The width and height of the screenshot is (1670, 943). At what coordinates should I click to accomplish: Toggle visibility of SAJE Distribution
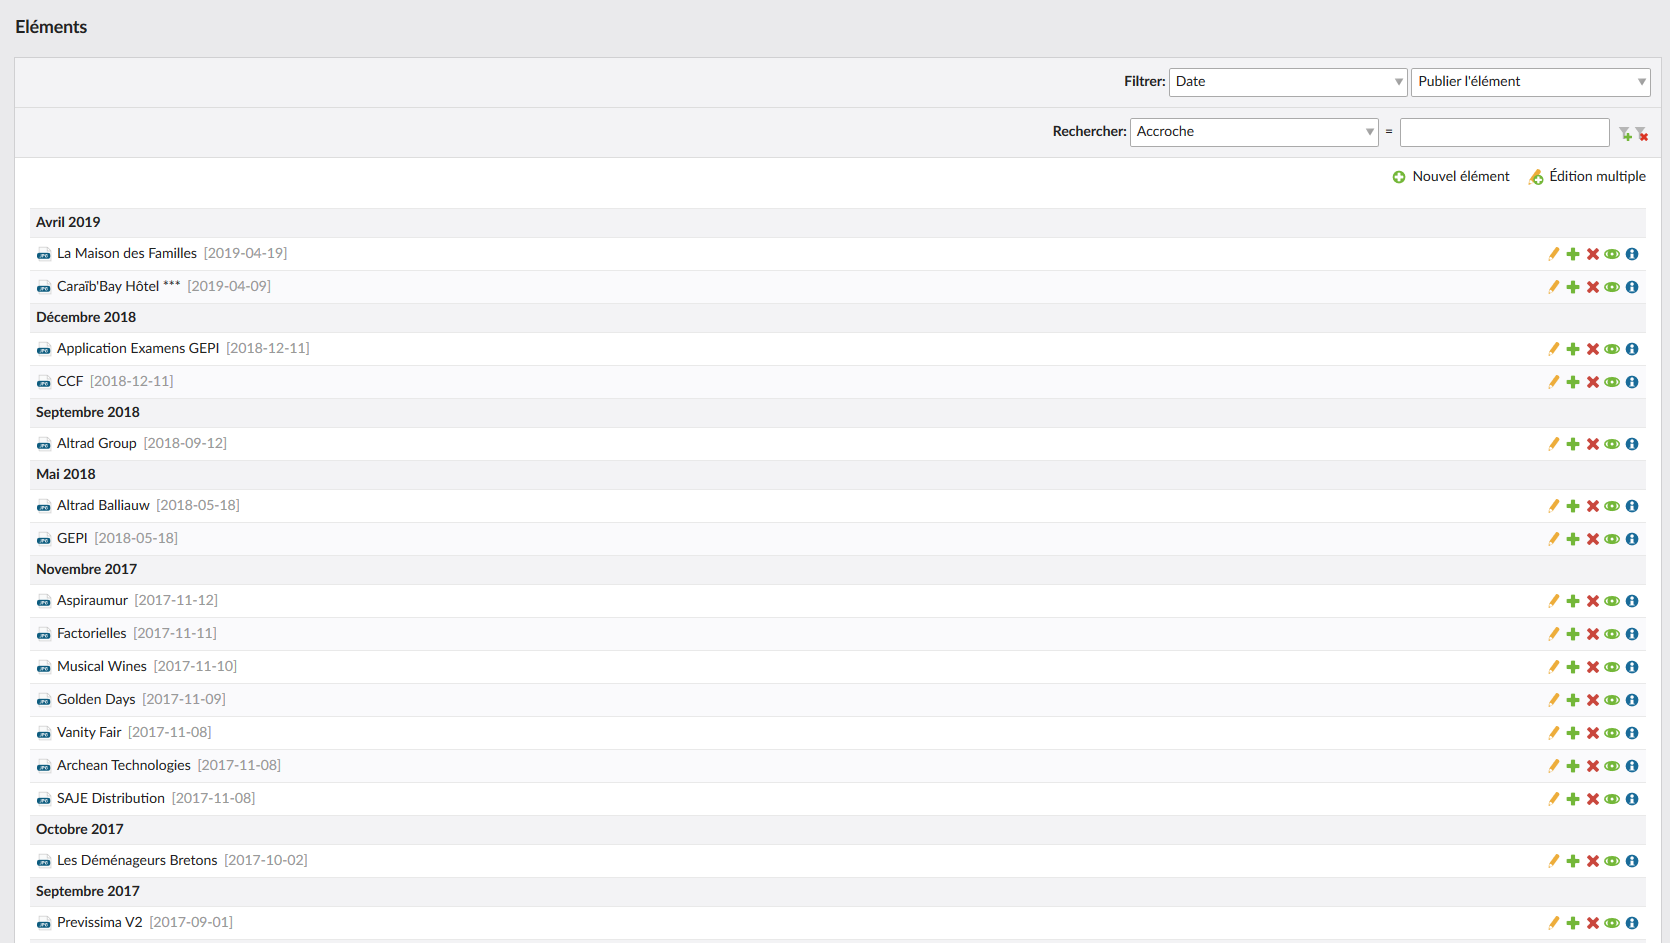[x=1612, y=799]
